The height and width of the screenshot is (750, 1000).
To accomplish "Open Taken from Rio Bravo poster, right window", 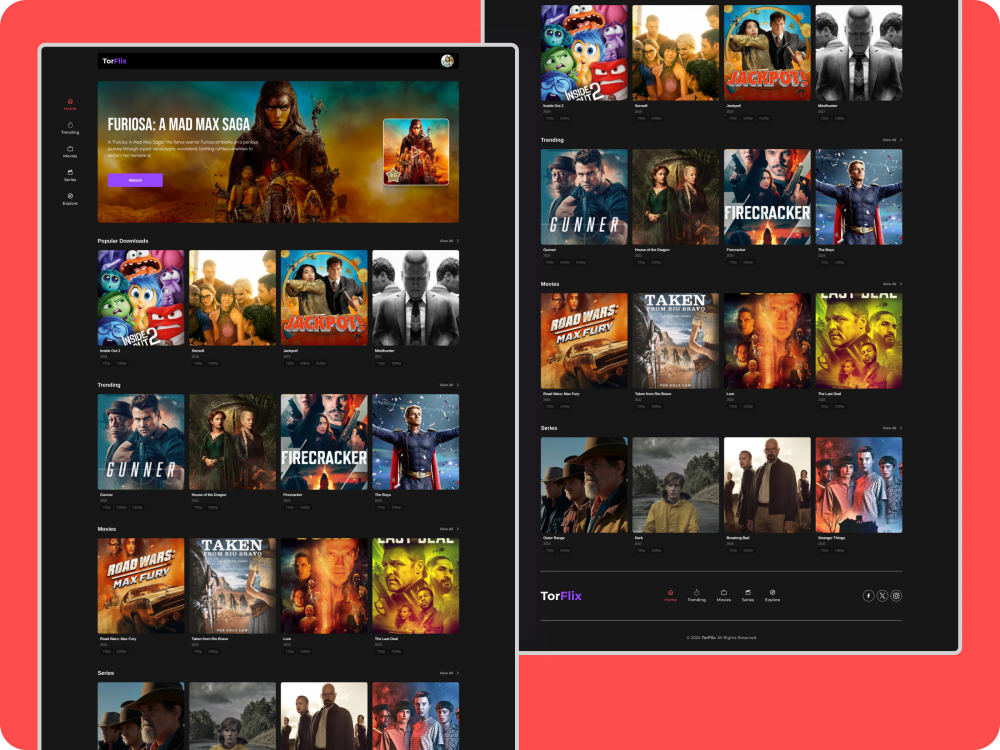I will pyautogui.click(x=675, y=341).
